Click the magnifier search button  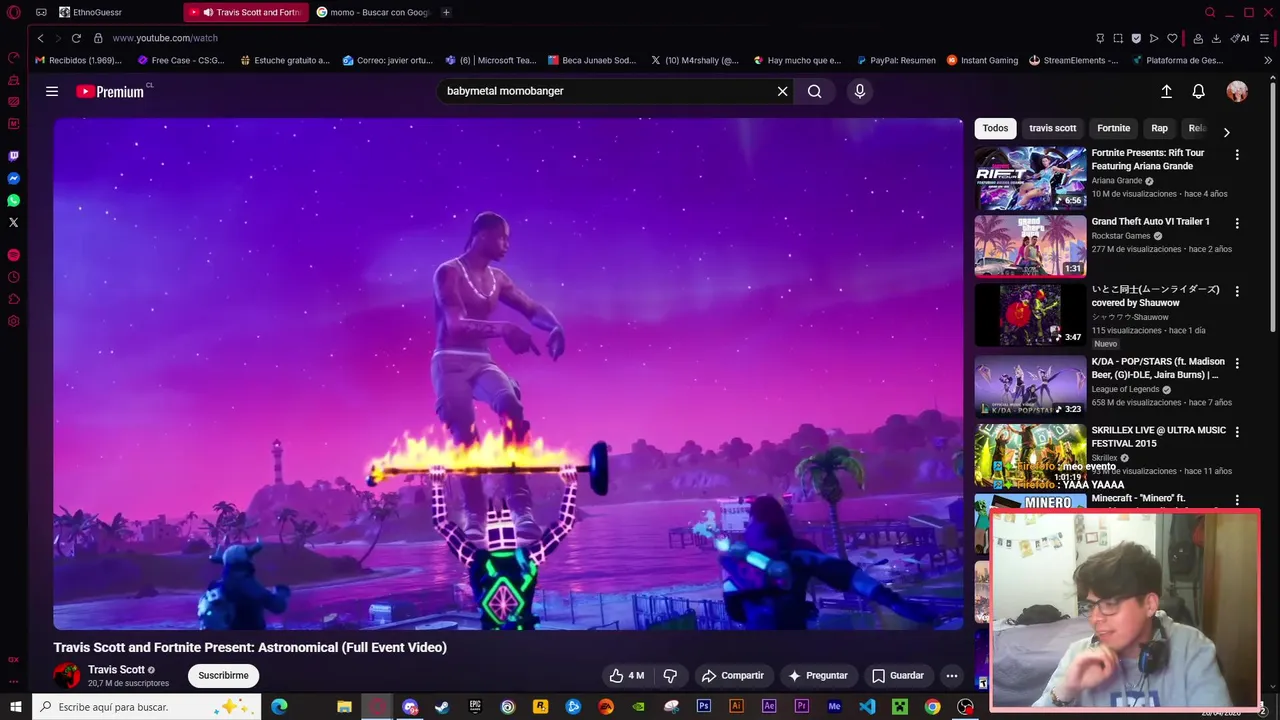tap(815, 91)
